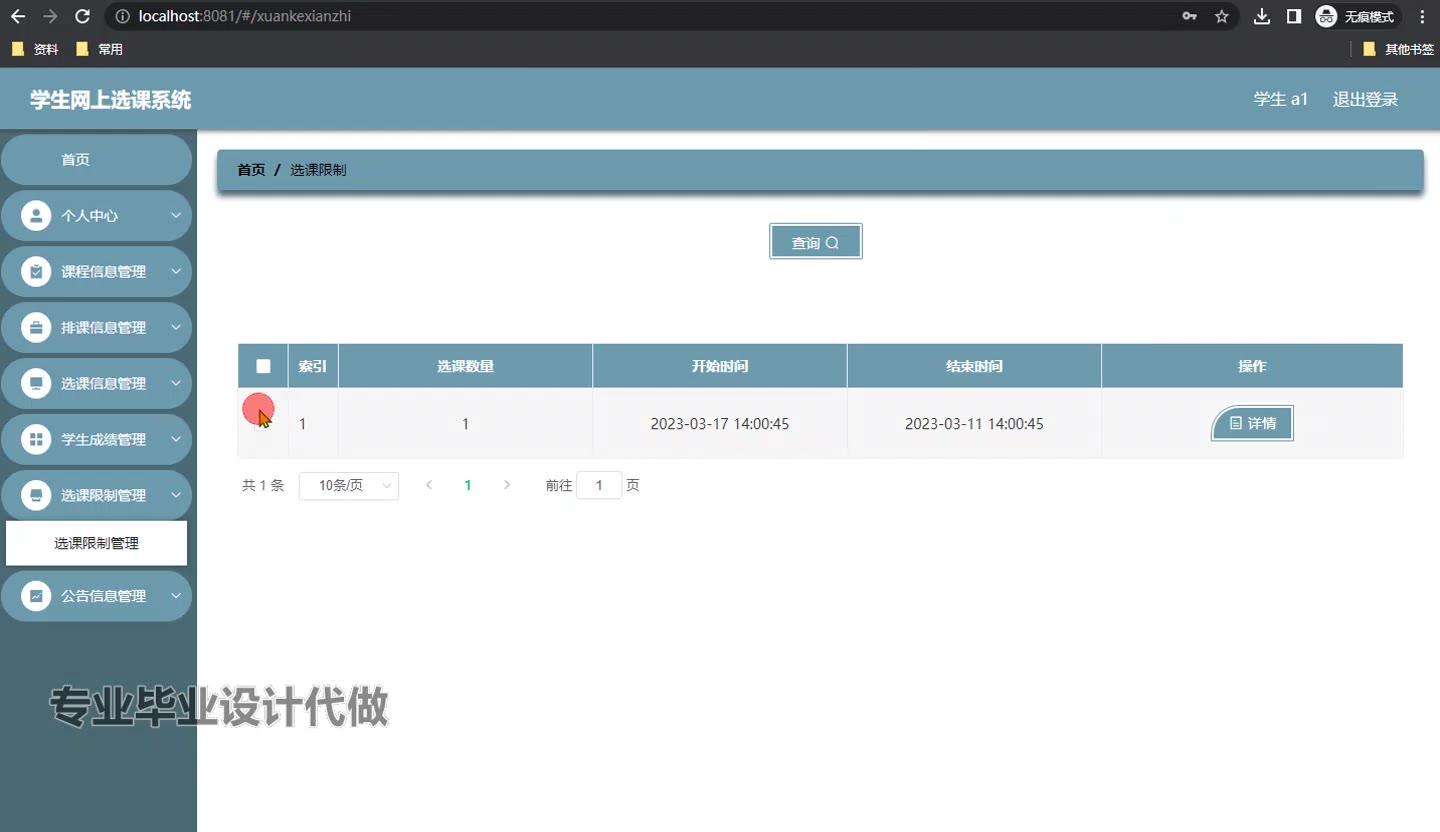Click the 开始时间 column header

tap(720, 366)
